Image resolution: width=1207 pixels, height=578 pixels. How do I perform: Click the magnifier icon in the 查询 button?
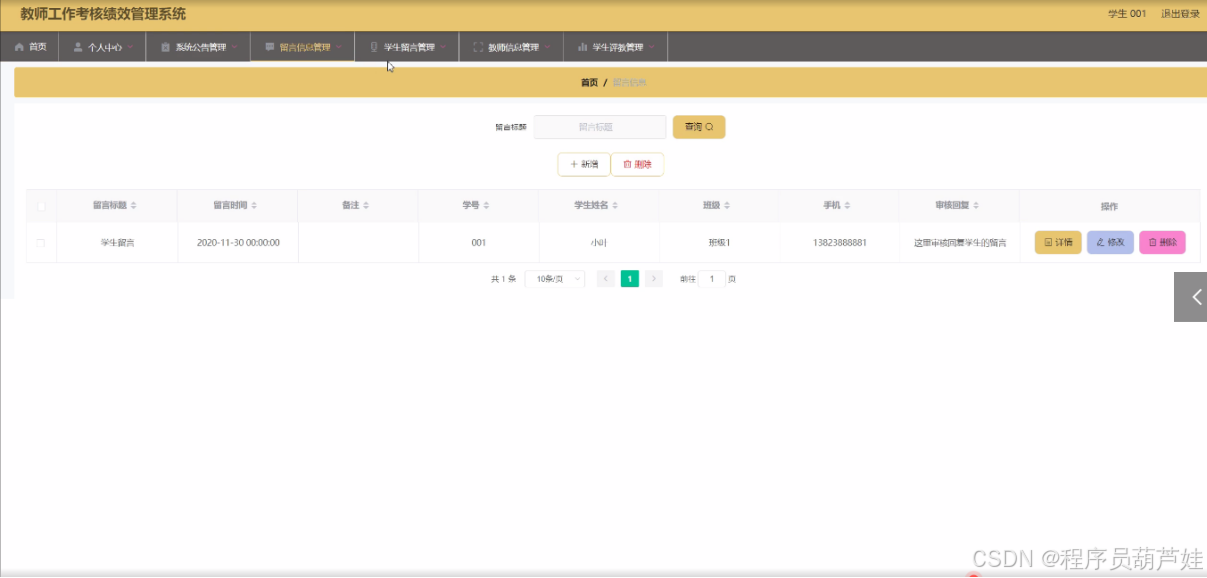click(711, 126)
